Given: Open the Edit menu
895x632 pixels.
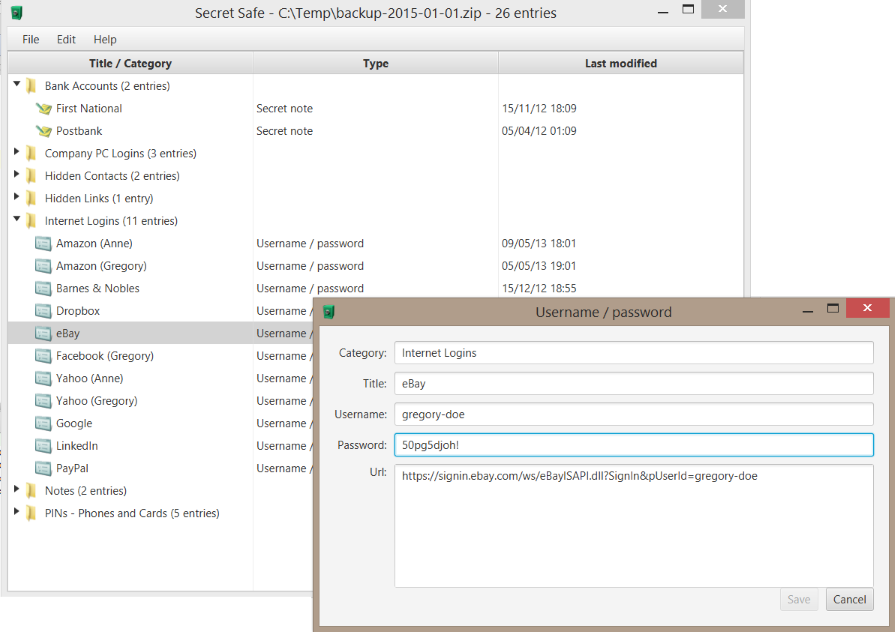Looking at the screenshot, I should pos(66,39).
